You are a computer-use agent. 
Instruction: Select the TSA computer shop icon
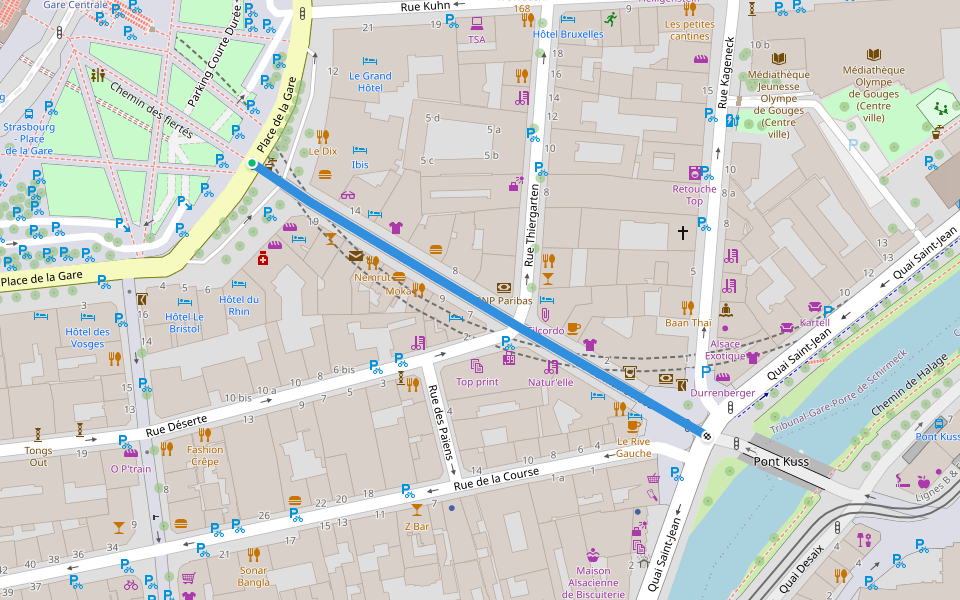[476, 23]
